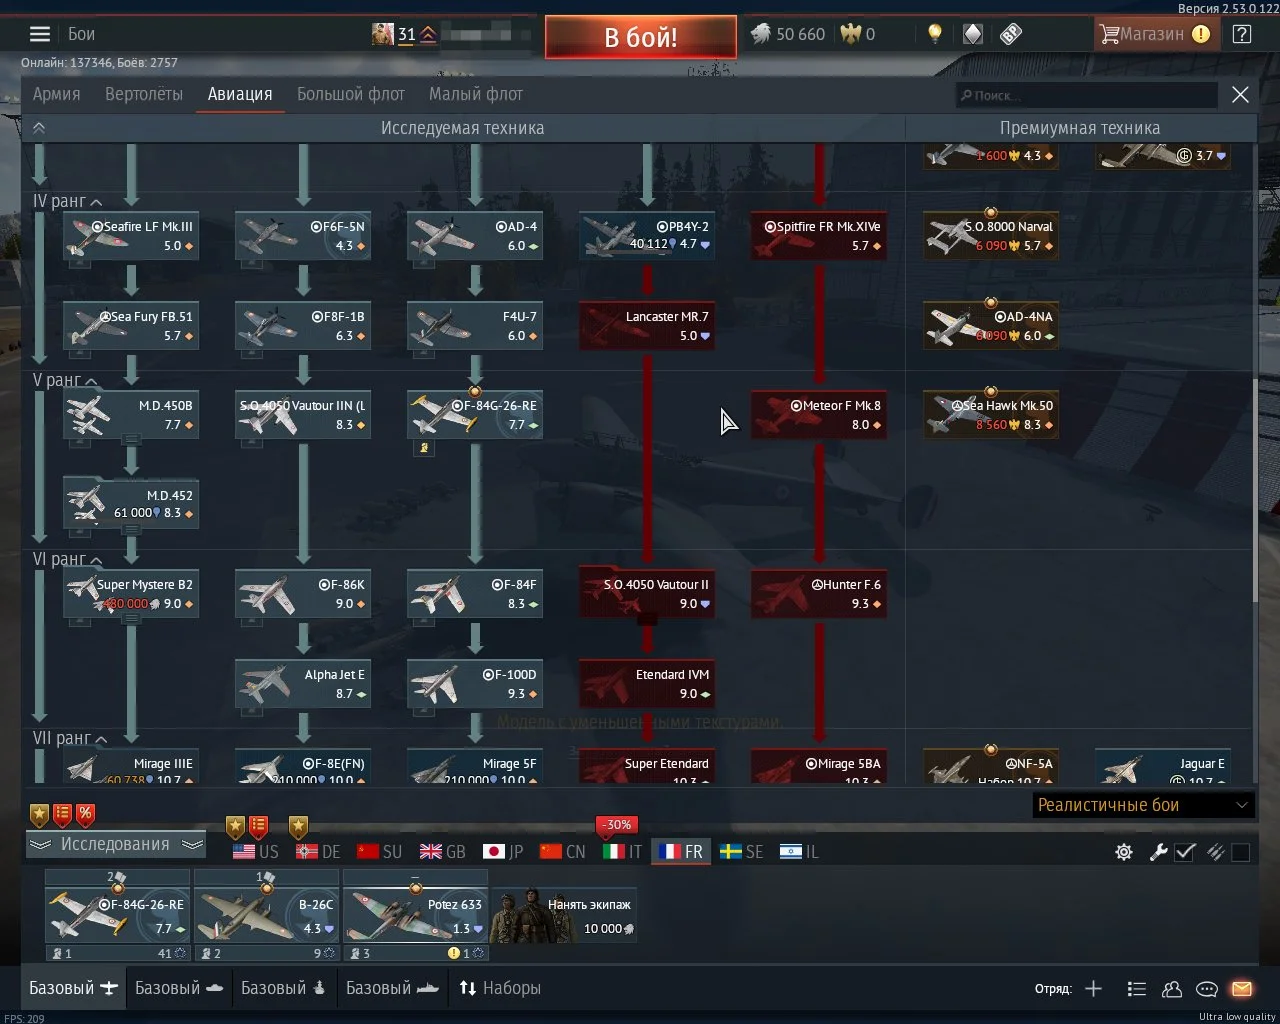Select the Базовый warship preset

click(393, 989)
